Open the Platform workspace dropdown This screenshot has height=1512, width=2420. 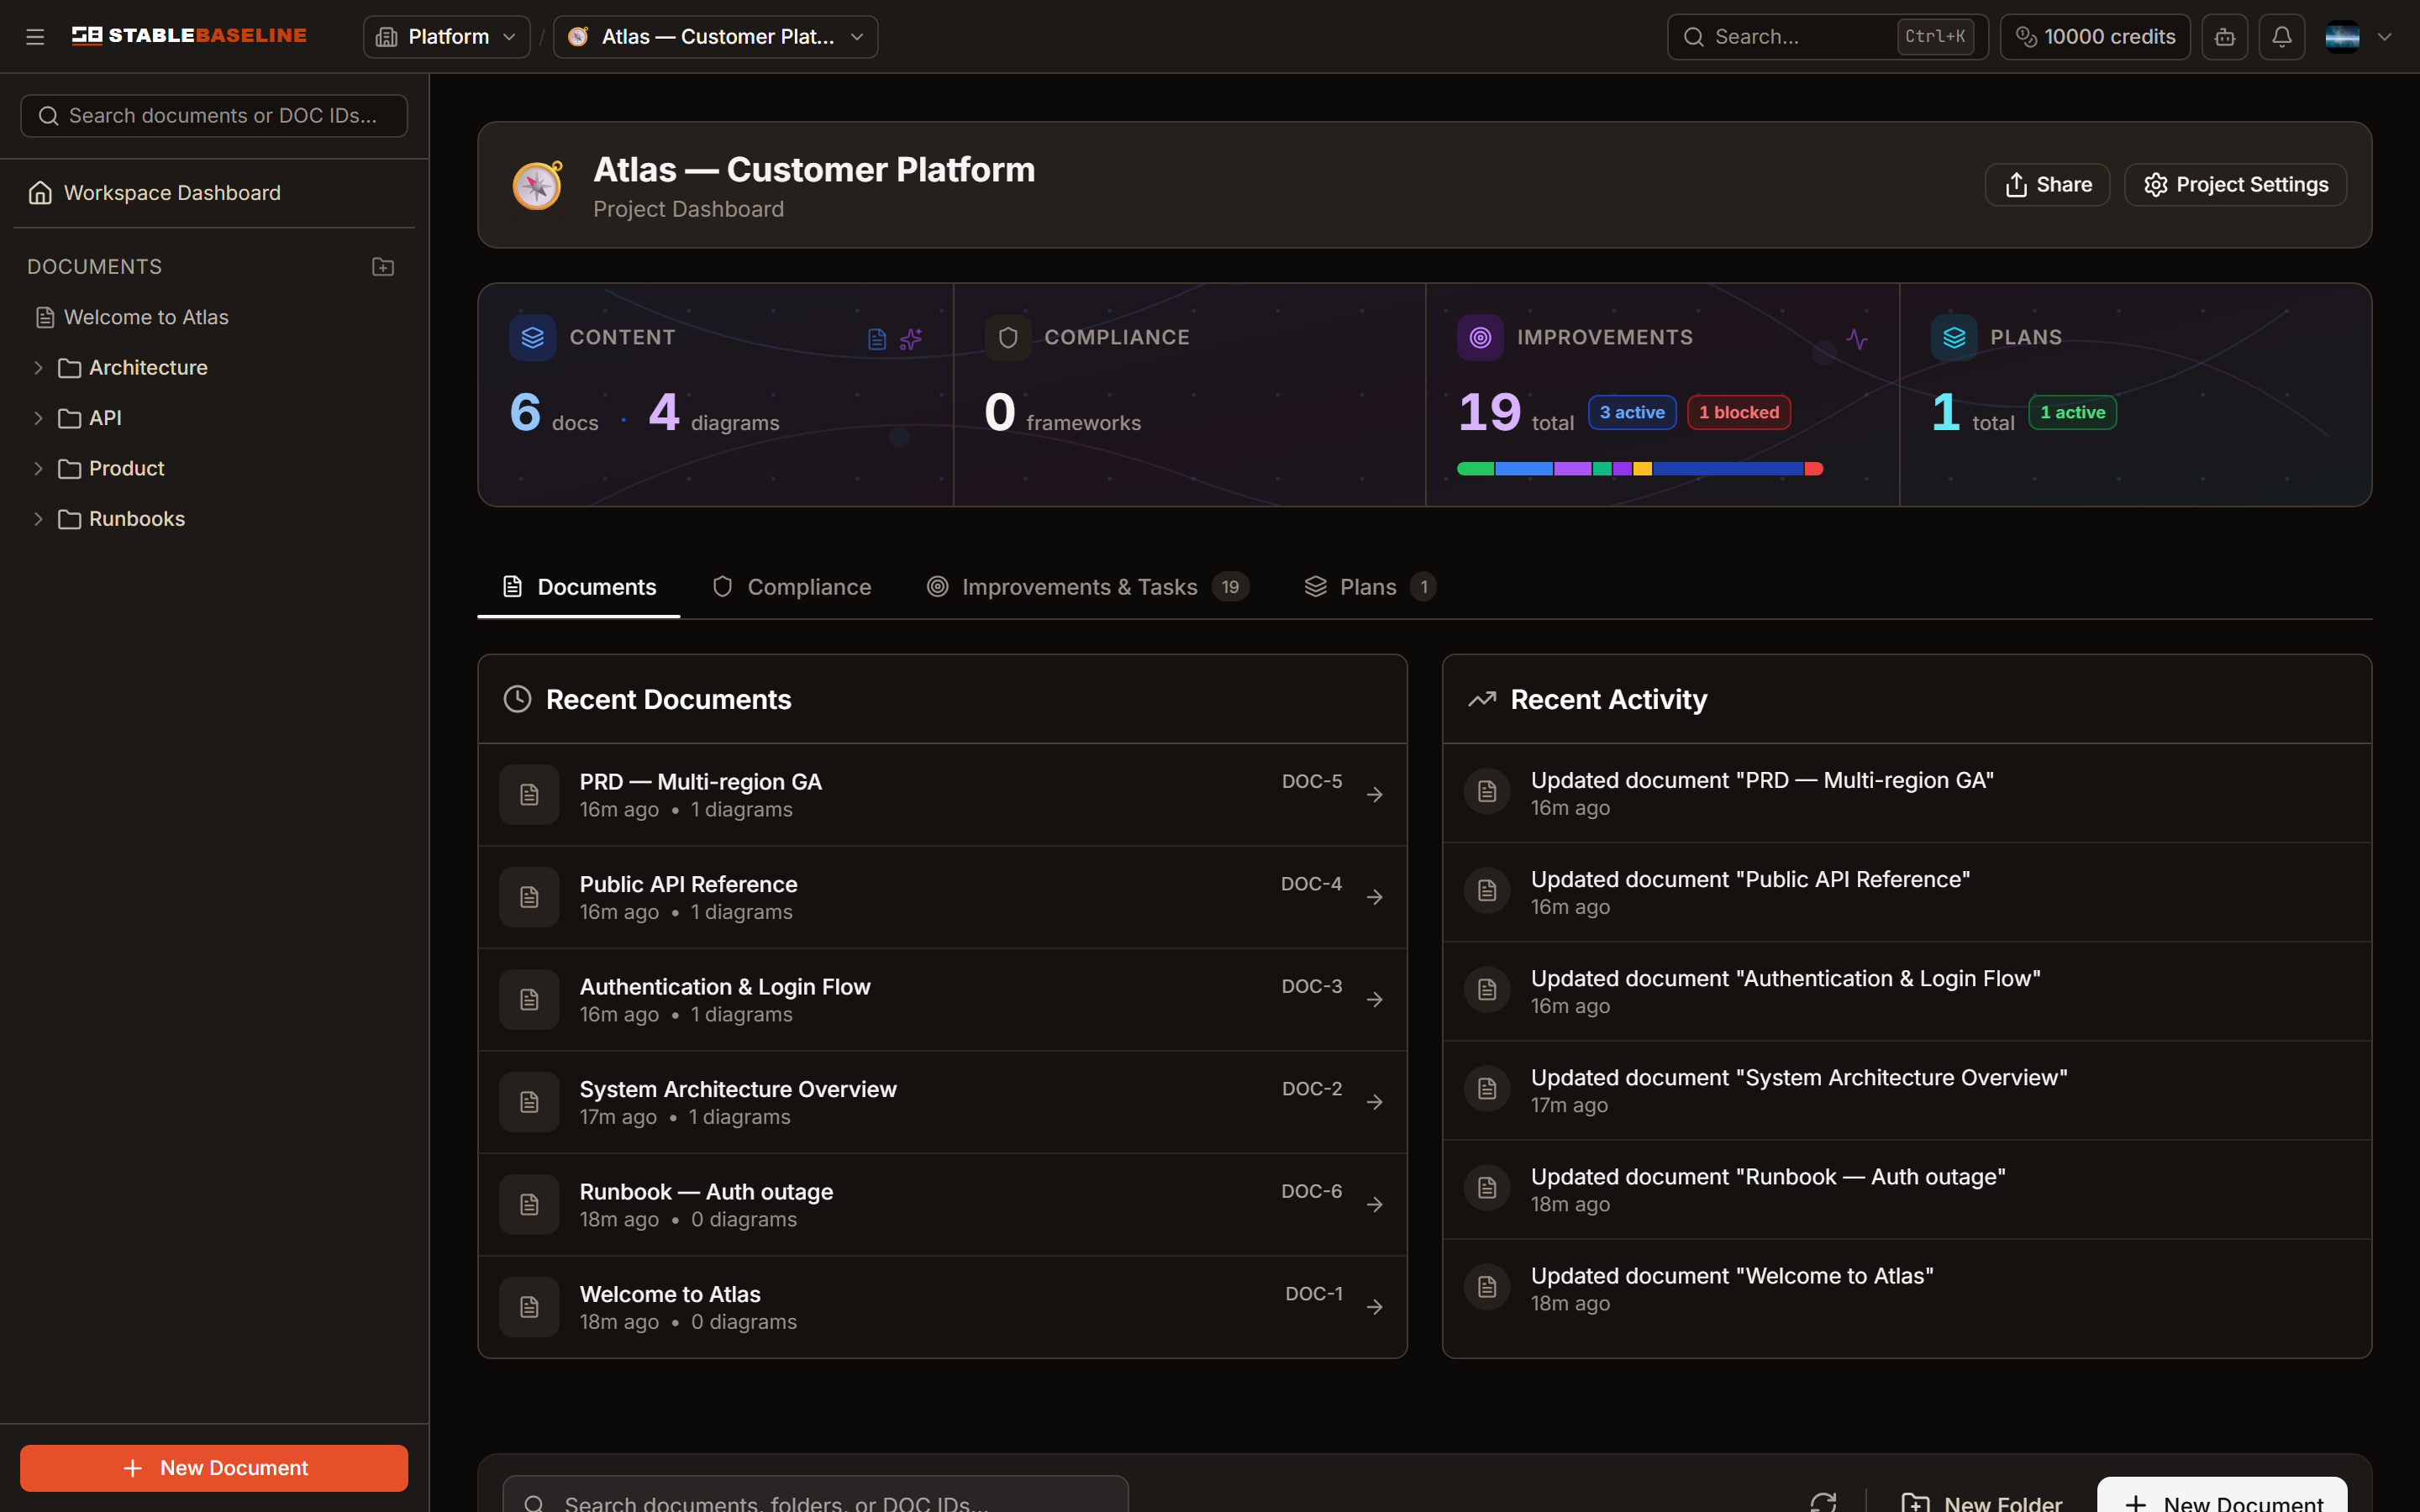pos(446,37)
